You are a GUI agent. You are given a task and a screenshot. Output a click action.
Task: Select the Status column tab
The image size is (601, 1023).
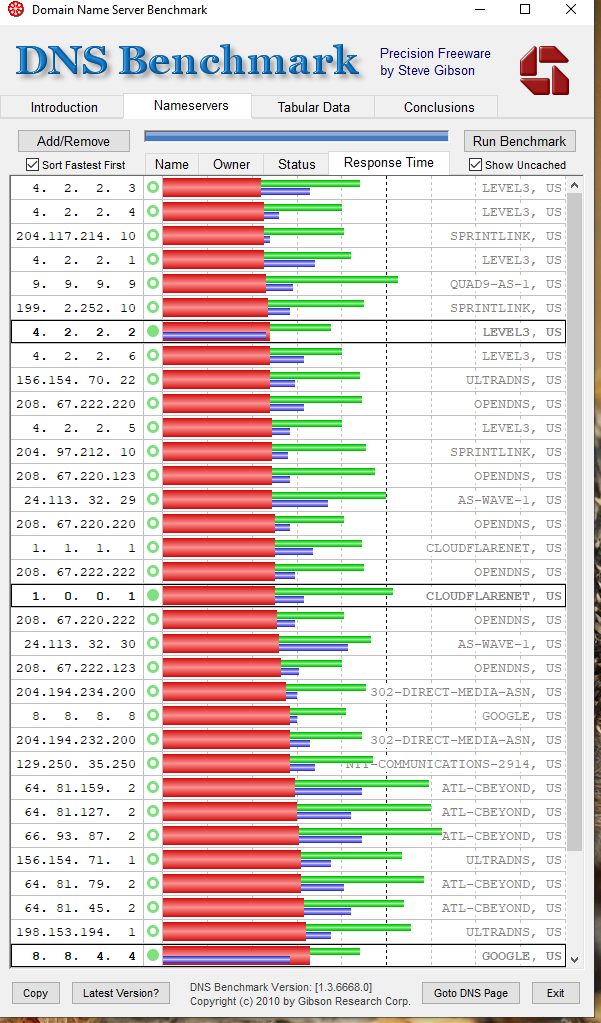296,164
